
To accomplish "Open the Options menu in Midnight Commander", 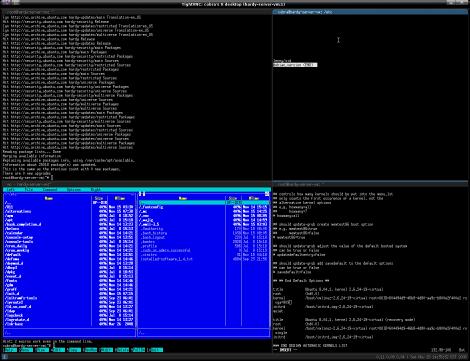I will (x=74, y=189).
